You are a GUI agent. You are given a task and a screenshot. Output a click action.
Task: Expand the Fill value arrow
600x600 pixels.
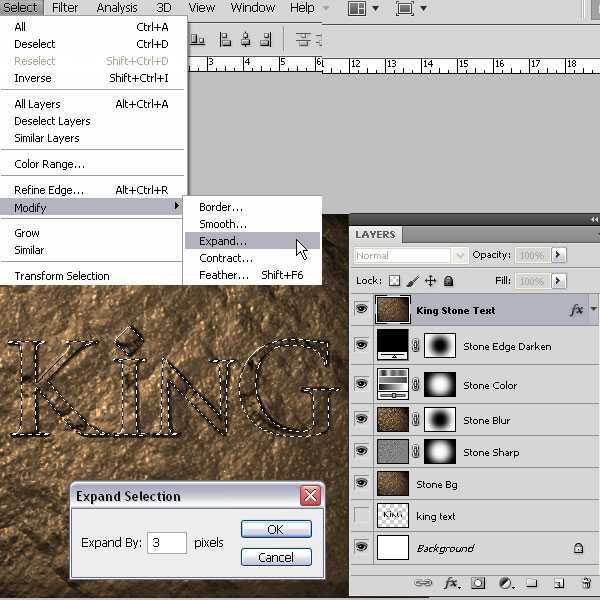pos(558,281)
